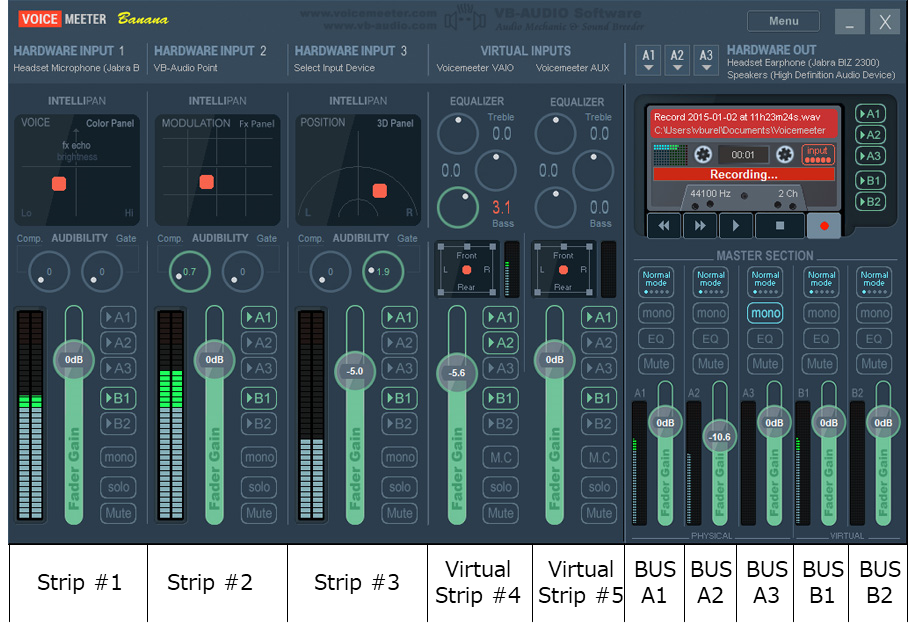Click Hardware Input 1 compressor knob
This screenshot has height=631, width=919.
[49, 272]
